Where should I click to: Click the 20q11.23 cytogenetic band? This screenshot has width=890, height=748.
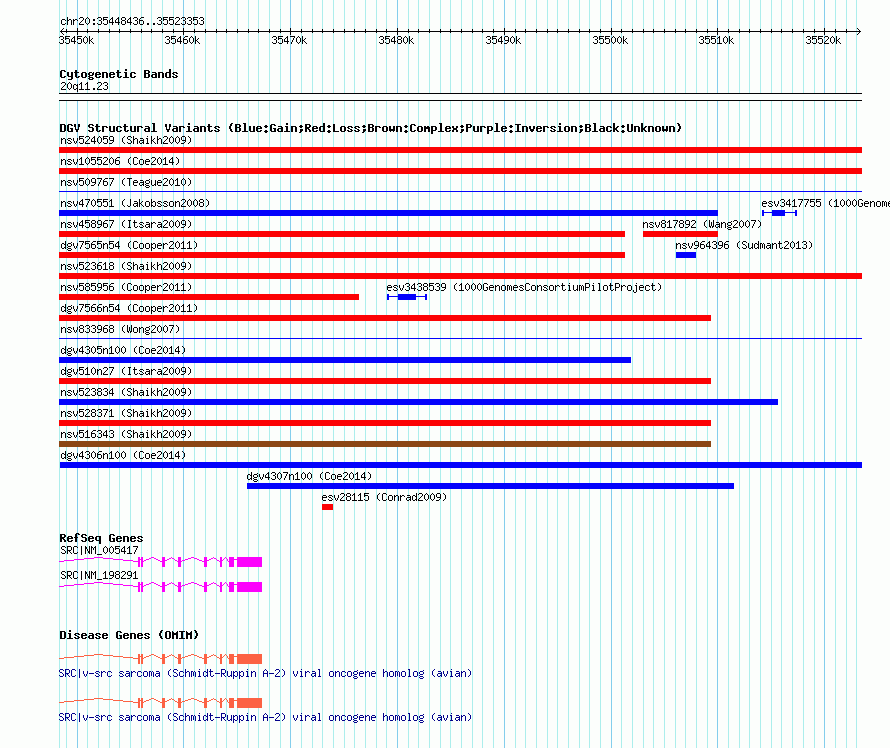click(x=460, y=97)
